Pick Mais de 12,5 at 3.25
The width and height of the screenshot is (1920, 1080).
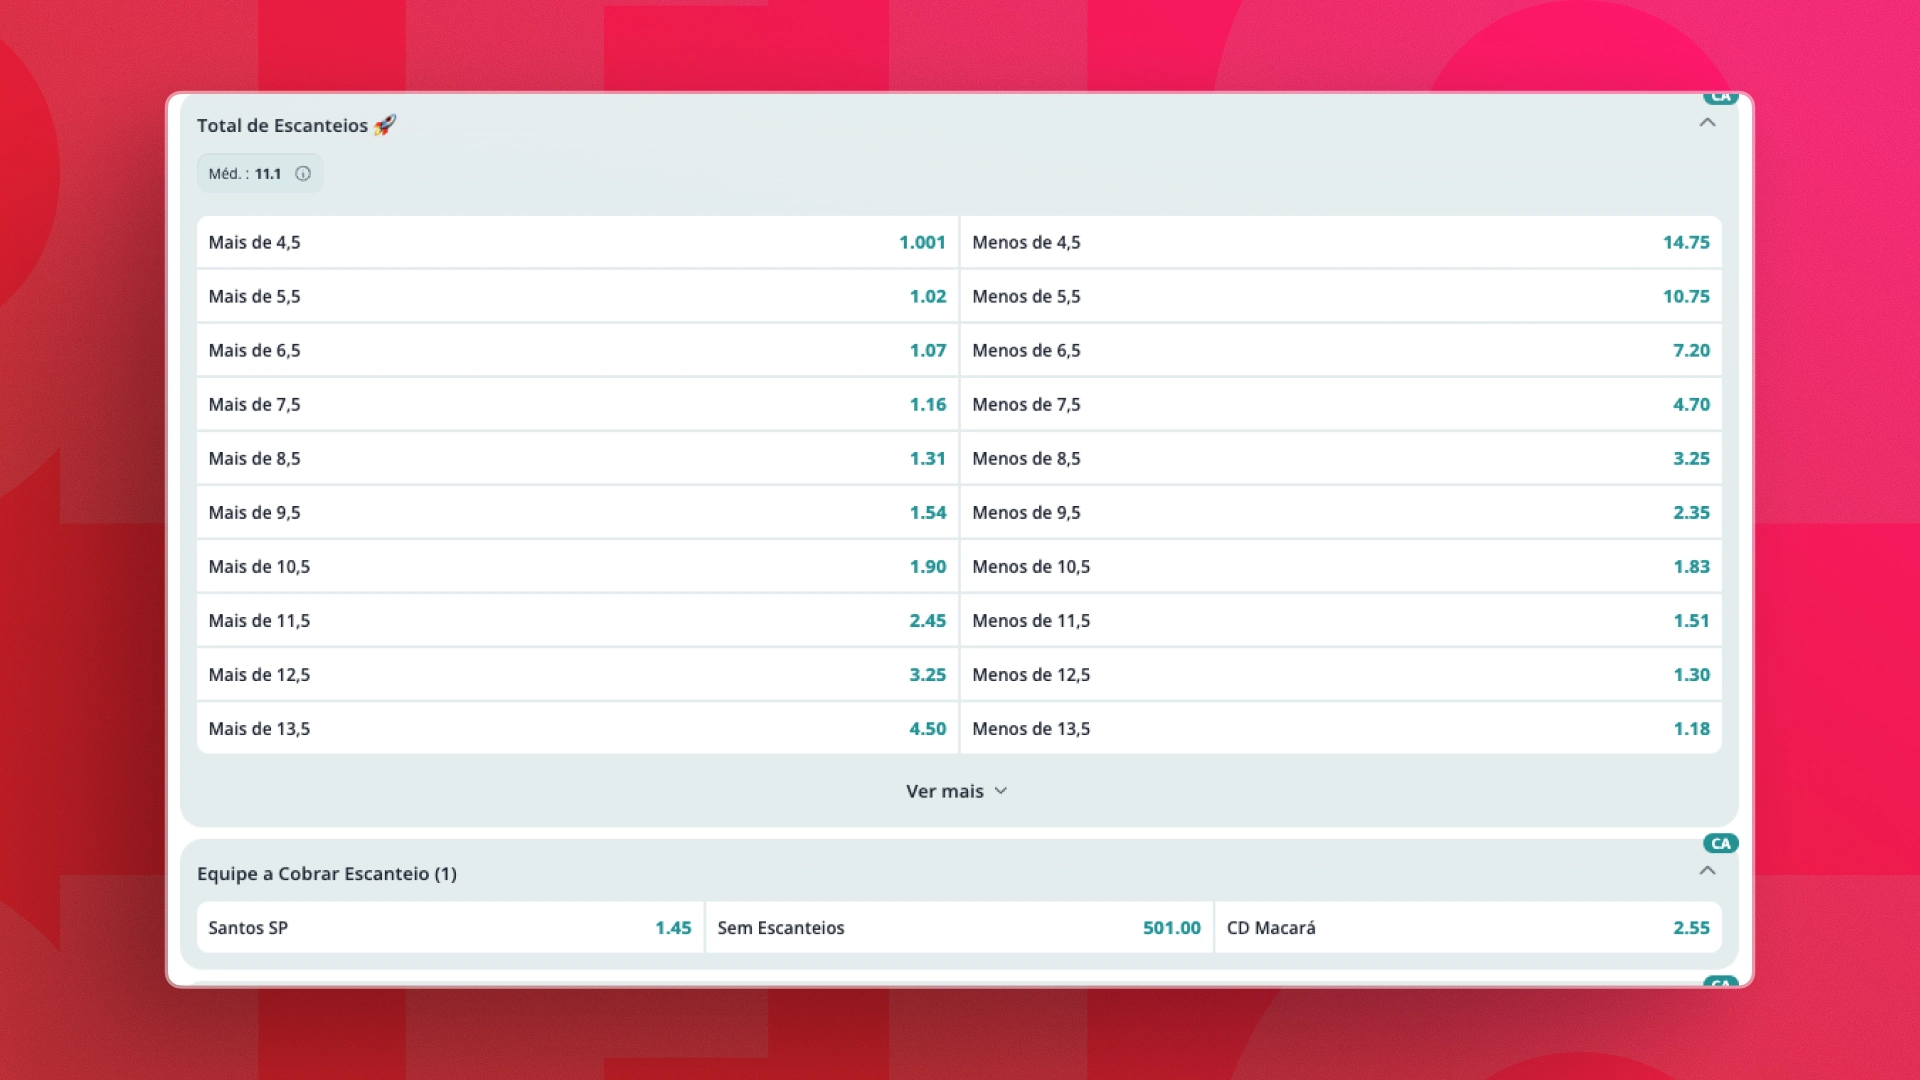click(577, 674)
